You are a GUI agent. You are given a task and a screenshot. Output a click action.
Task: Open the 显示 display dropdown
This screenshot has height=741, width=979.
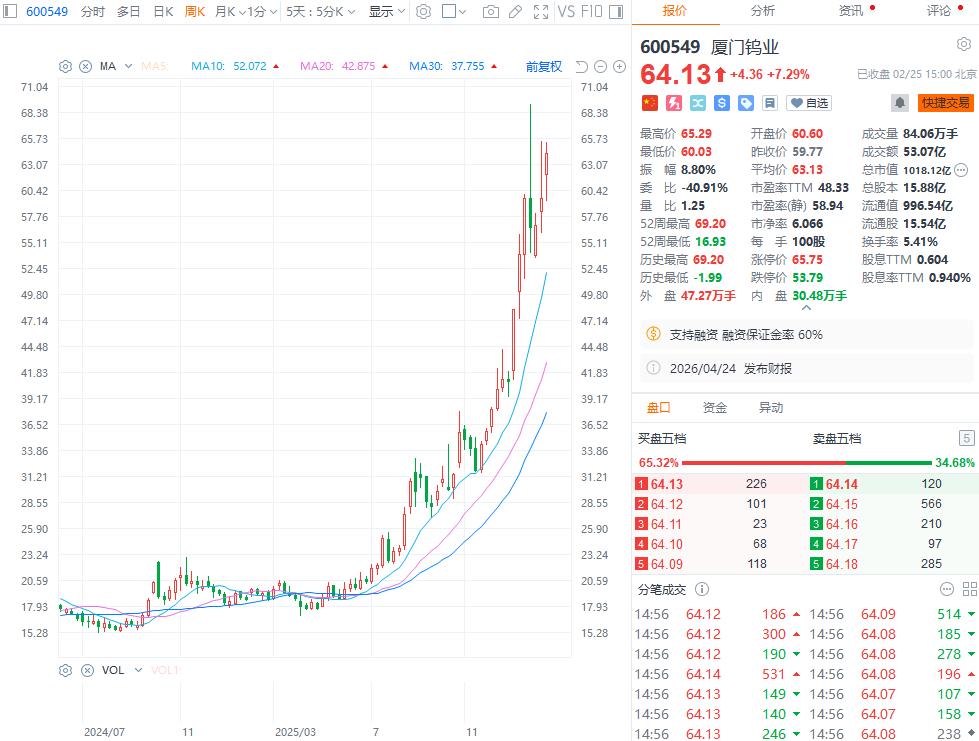coord(386,11)
